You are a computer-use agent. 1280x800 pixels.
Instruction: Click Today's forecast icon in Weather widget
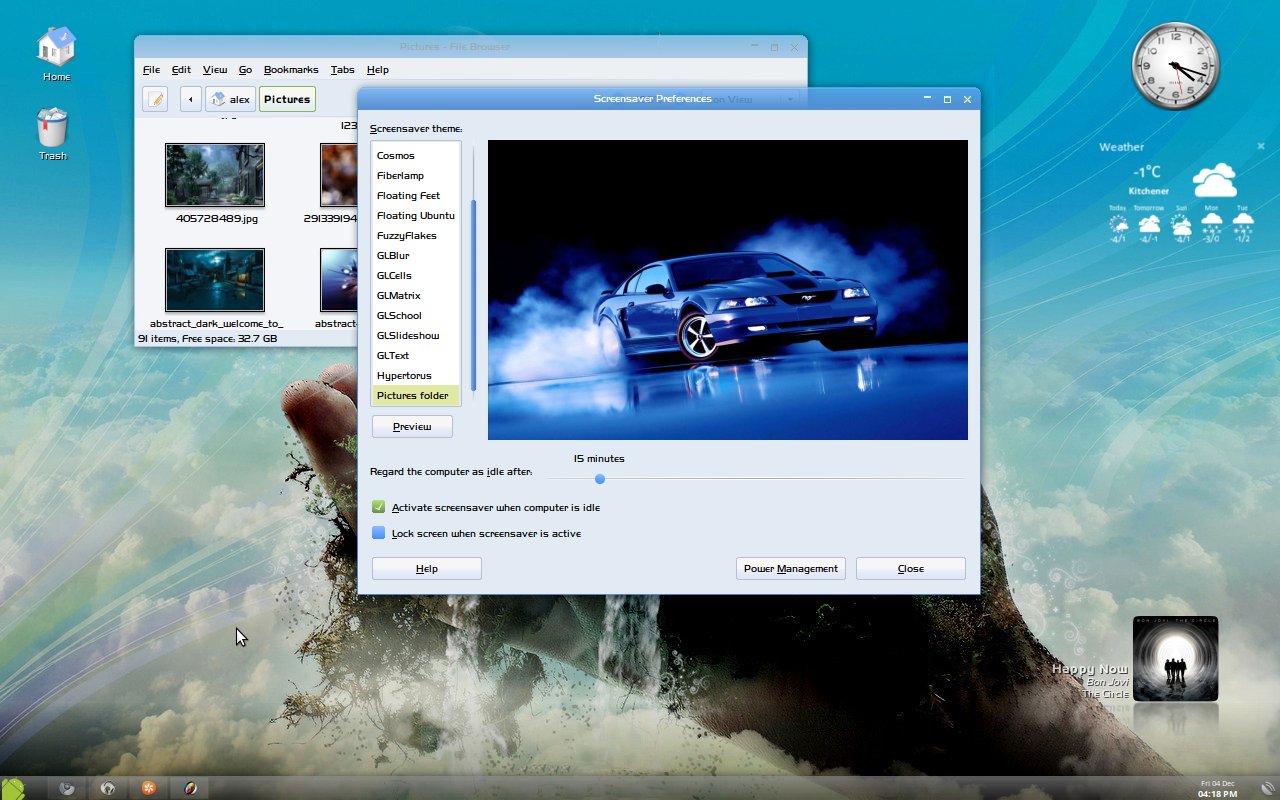[1118, 223]
